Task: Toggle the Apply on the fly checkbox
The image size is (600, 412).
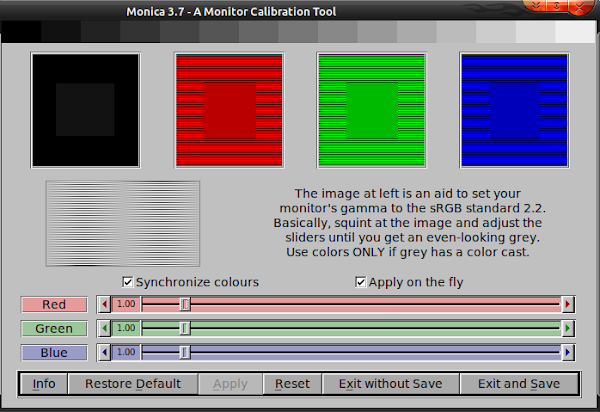Action: click(x=360, y=282)
